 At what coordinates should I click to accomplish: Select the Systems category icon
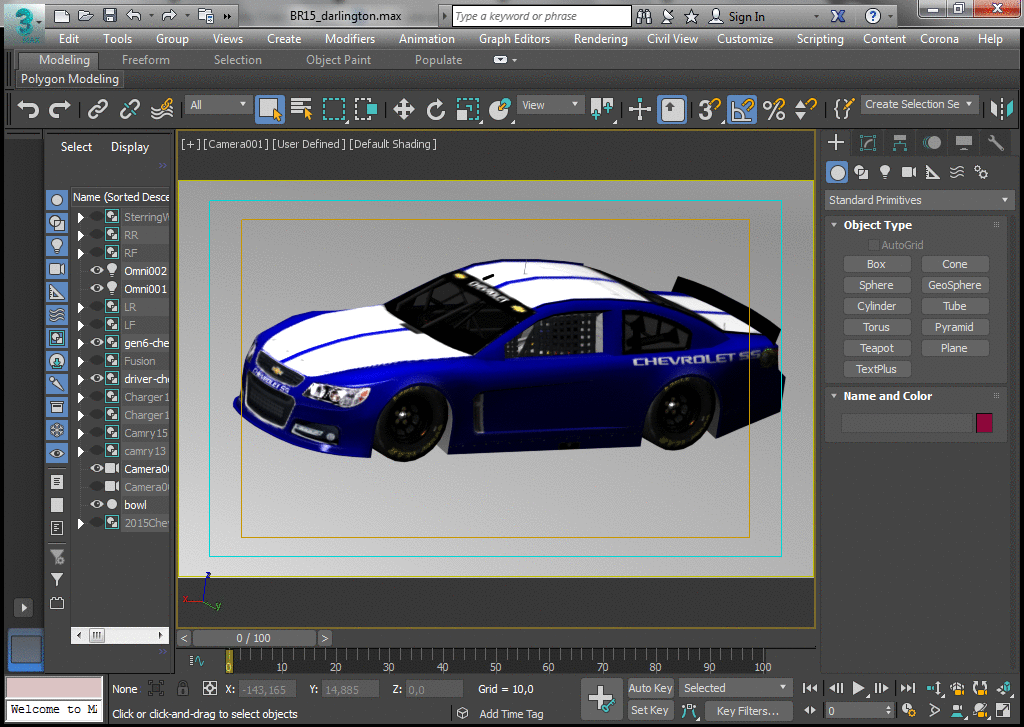point(981,172)
